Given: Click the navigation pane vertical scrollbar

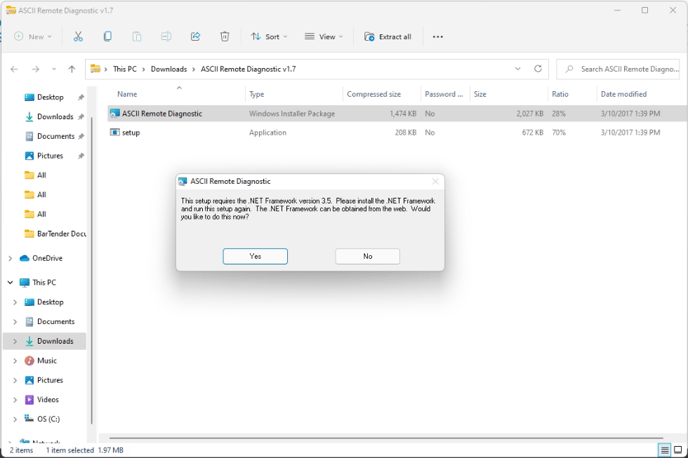Looking at the screenshot, I should coord(92,270).
